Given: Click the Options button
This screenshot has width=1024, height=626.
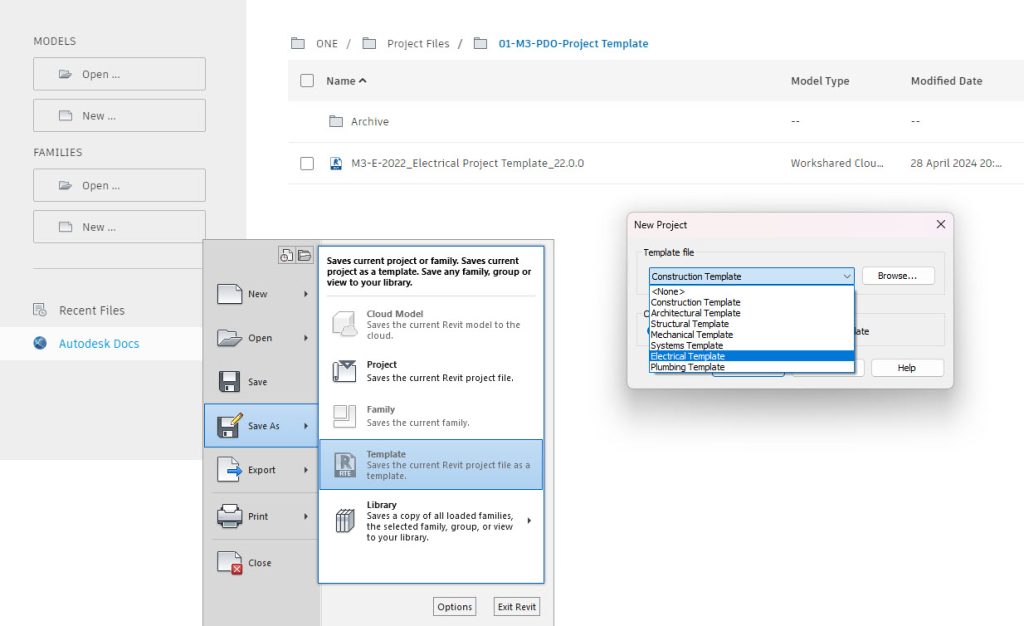Looking at the screenshot, I should point(455,606).
